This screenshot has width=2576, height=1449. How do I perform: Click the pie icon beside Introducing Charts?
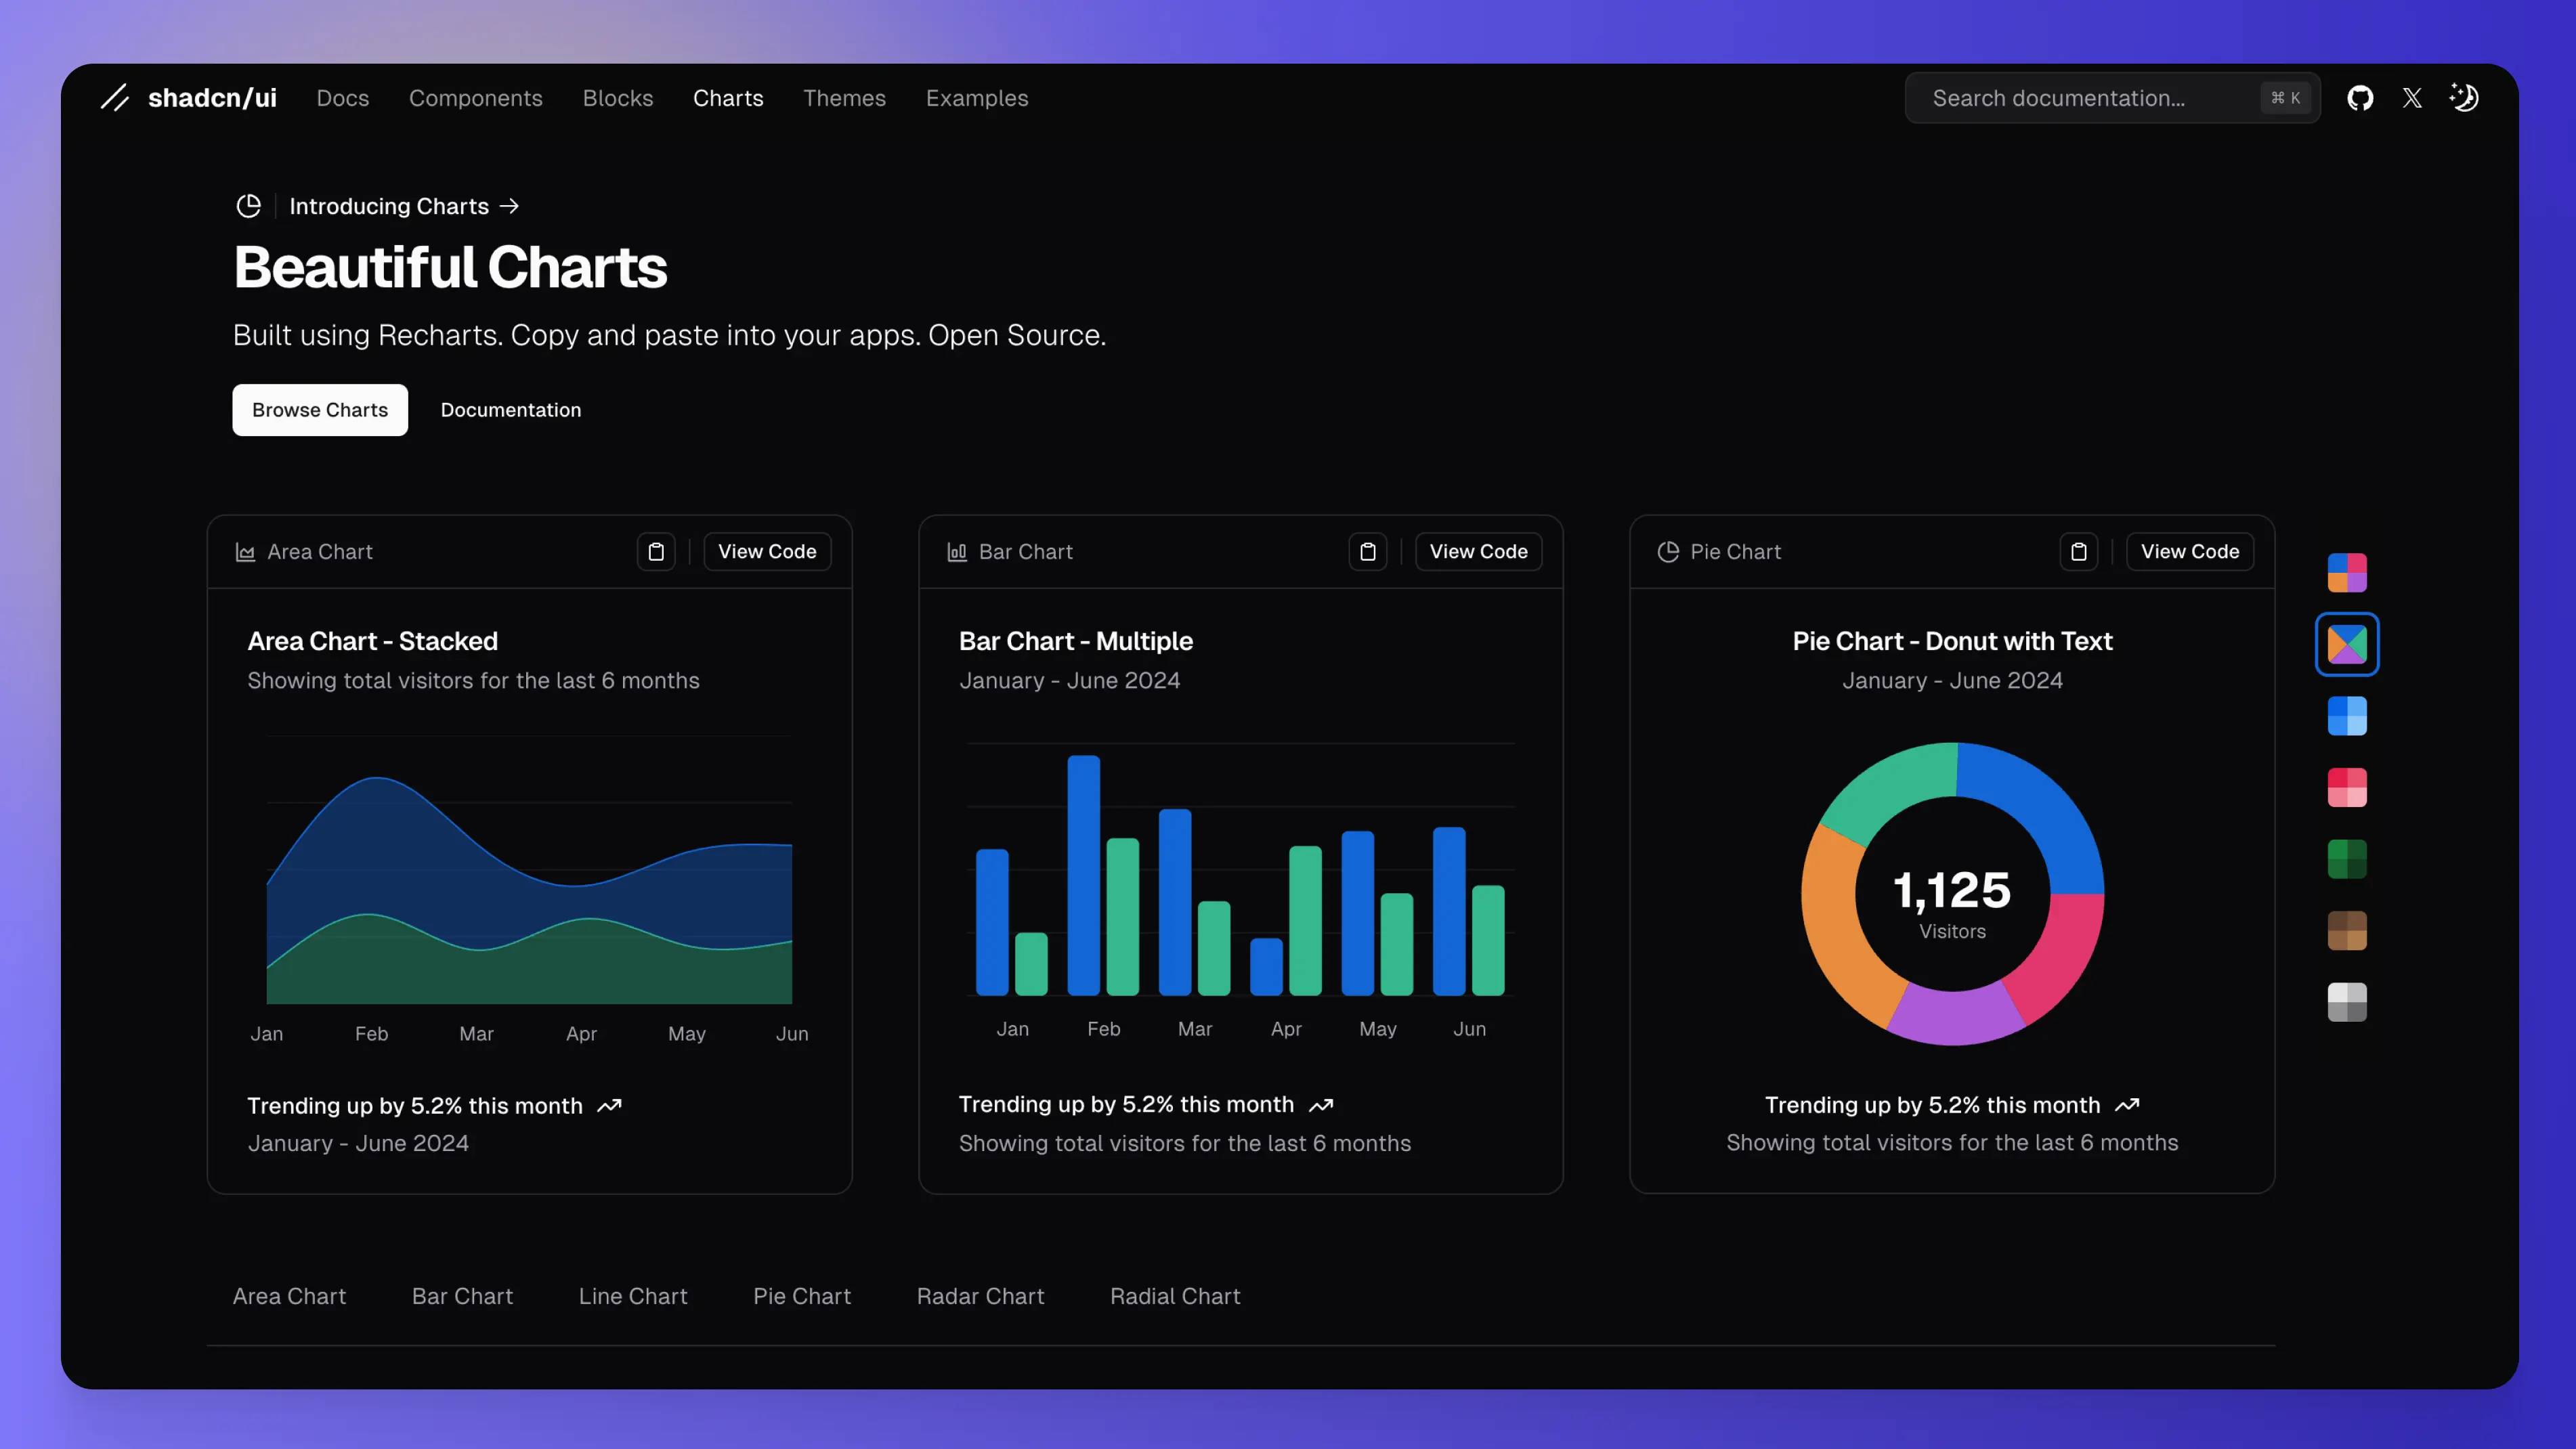248,206
